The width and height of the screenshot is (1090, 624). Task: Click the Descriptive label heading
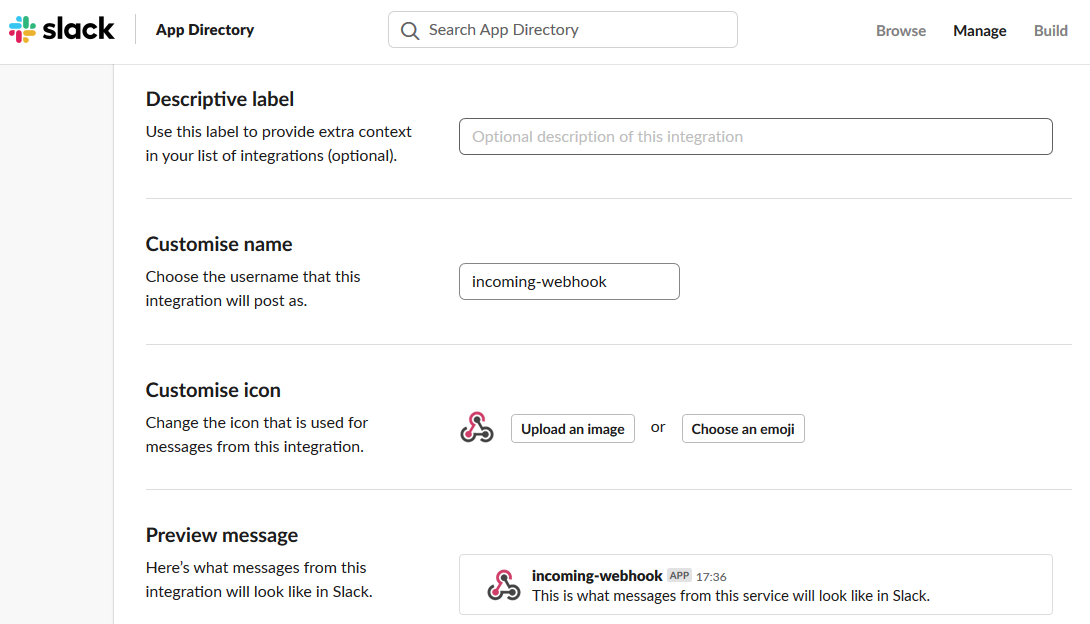click(220, 99)
